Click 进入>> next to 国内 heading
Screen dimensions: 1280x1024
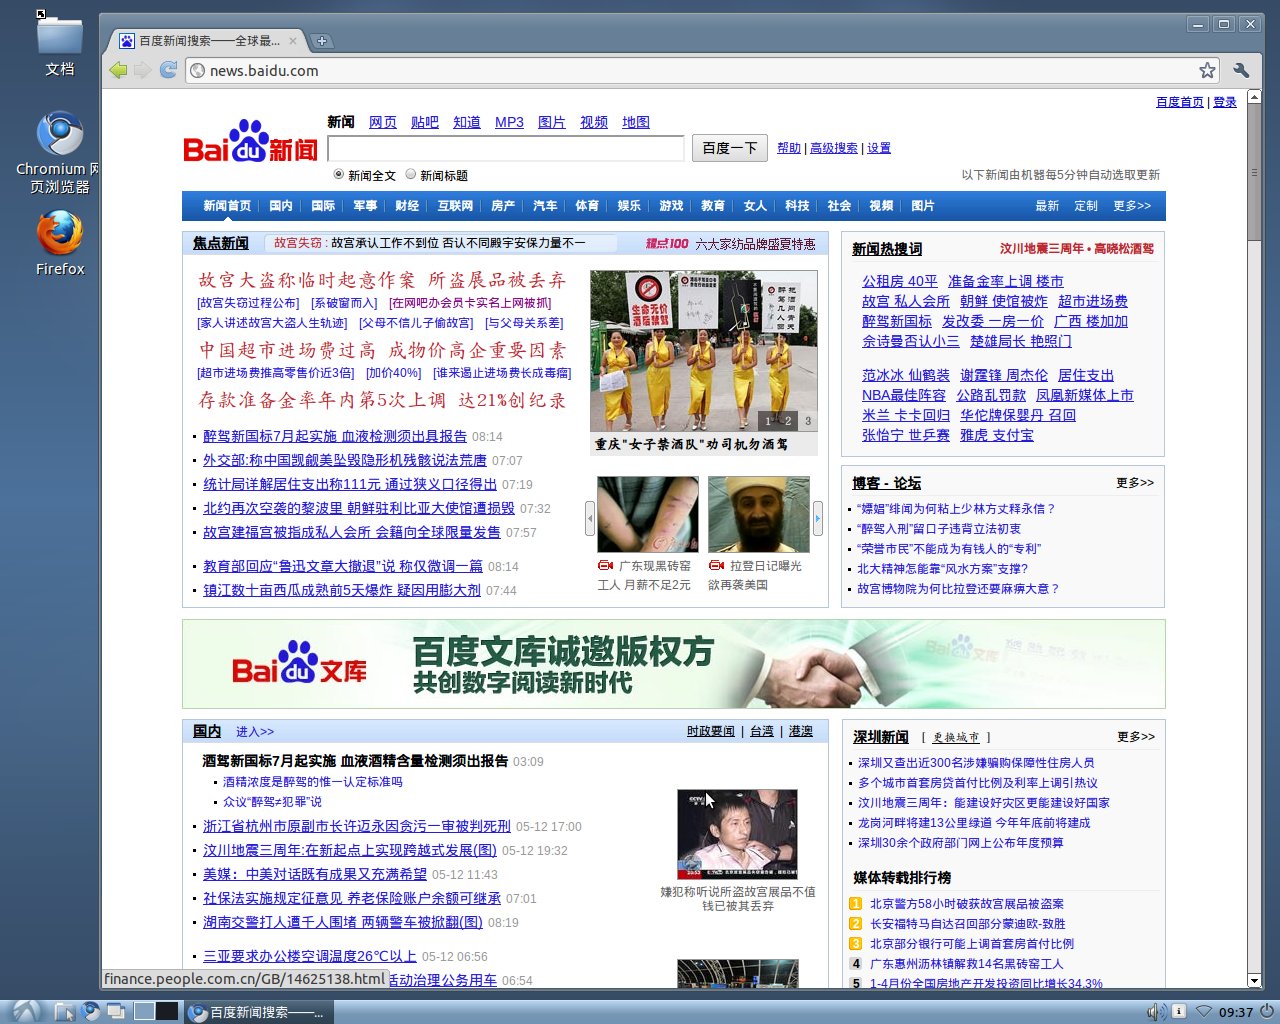tap(254, 732)
